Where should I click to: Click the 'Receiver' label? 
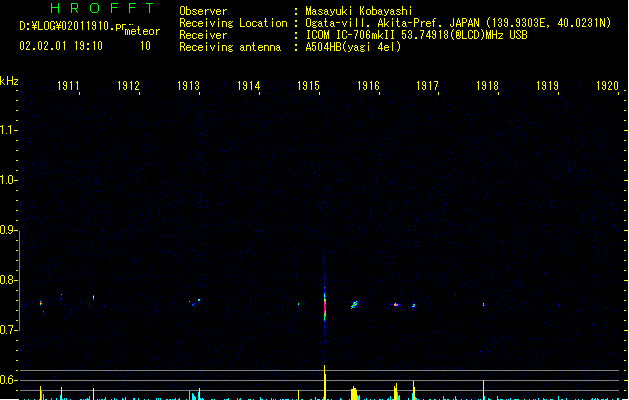point(203,35)
